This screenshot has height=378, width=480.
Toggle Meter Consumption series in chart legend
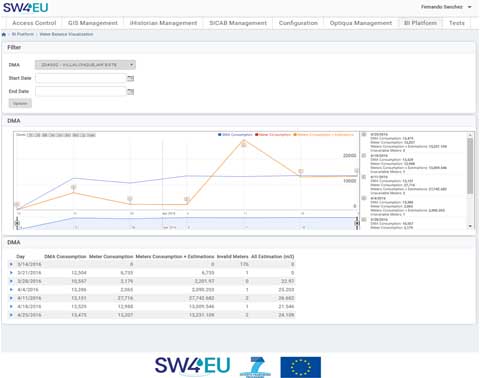tap(273, 135)
